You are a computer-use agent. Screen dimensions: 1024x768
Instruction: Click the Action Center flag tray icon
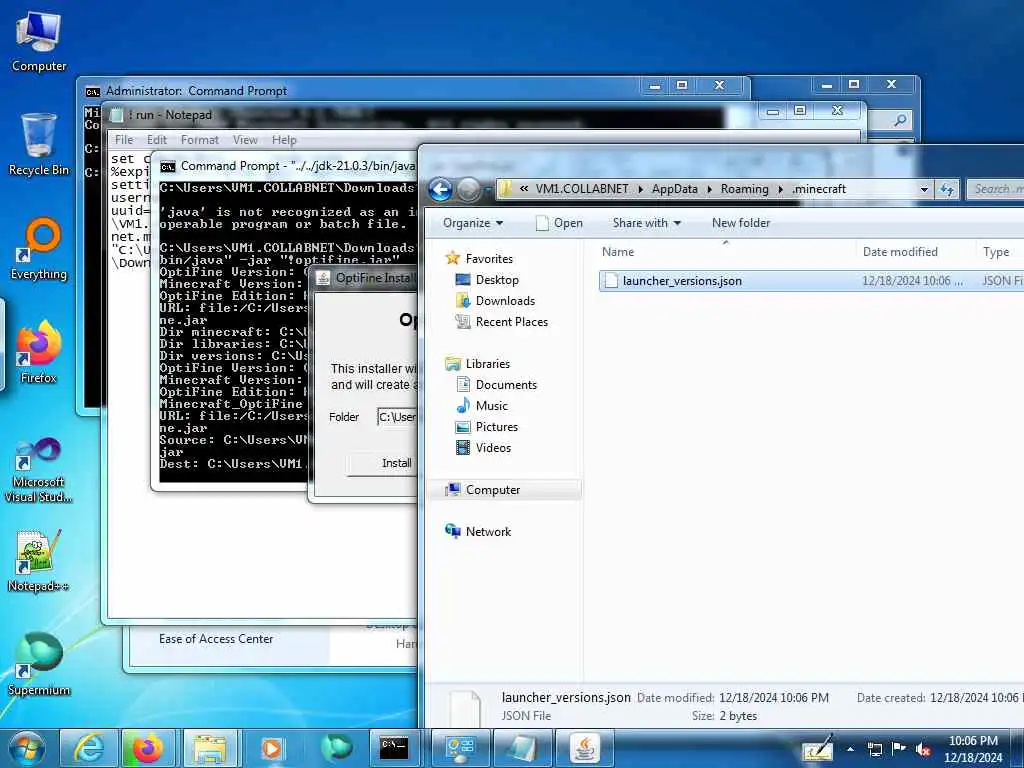pyautogui.click(x=899, y=749)
